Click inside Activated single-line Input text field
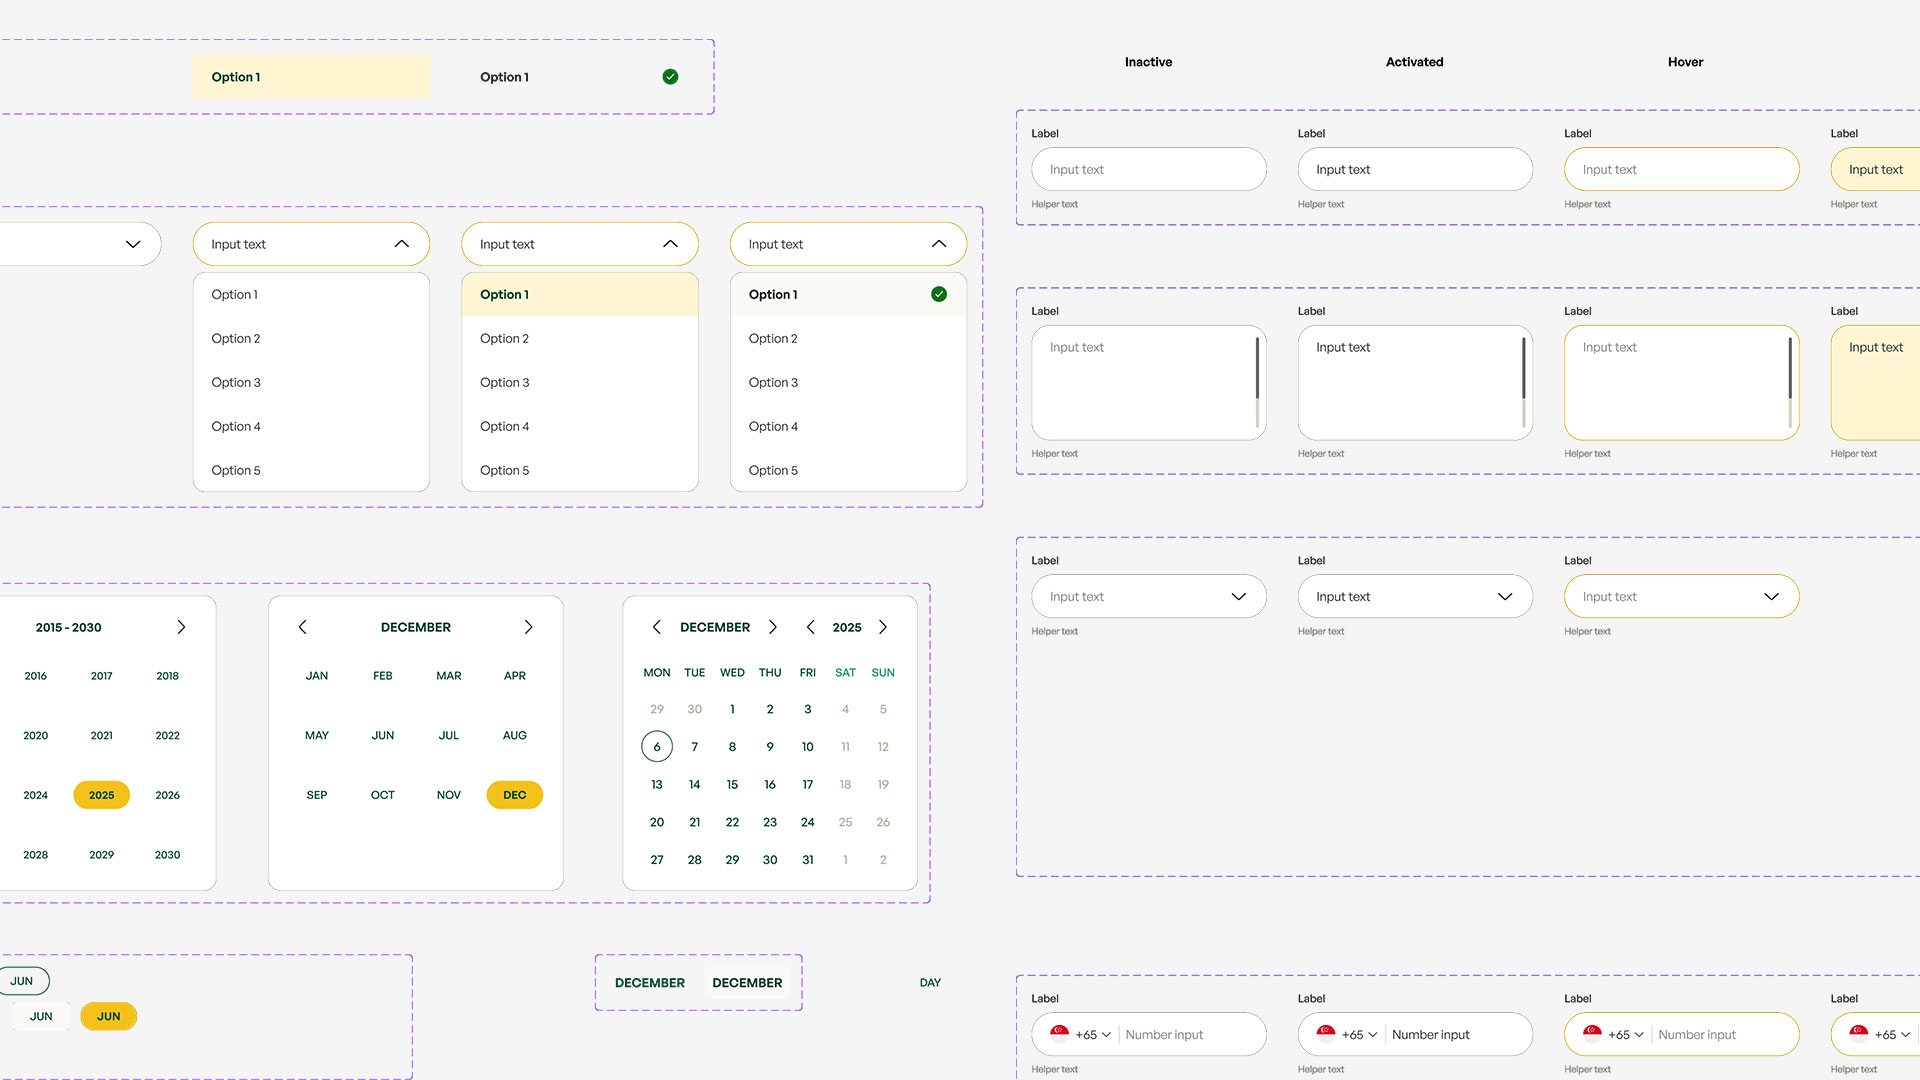This screenshot has width=1920, height=1080. click(x=1415, y=169)
